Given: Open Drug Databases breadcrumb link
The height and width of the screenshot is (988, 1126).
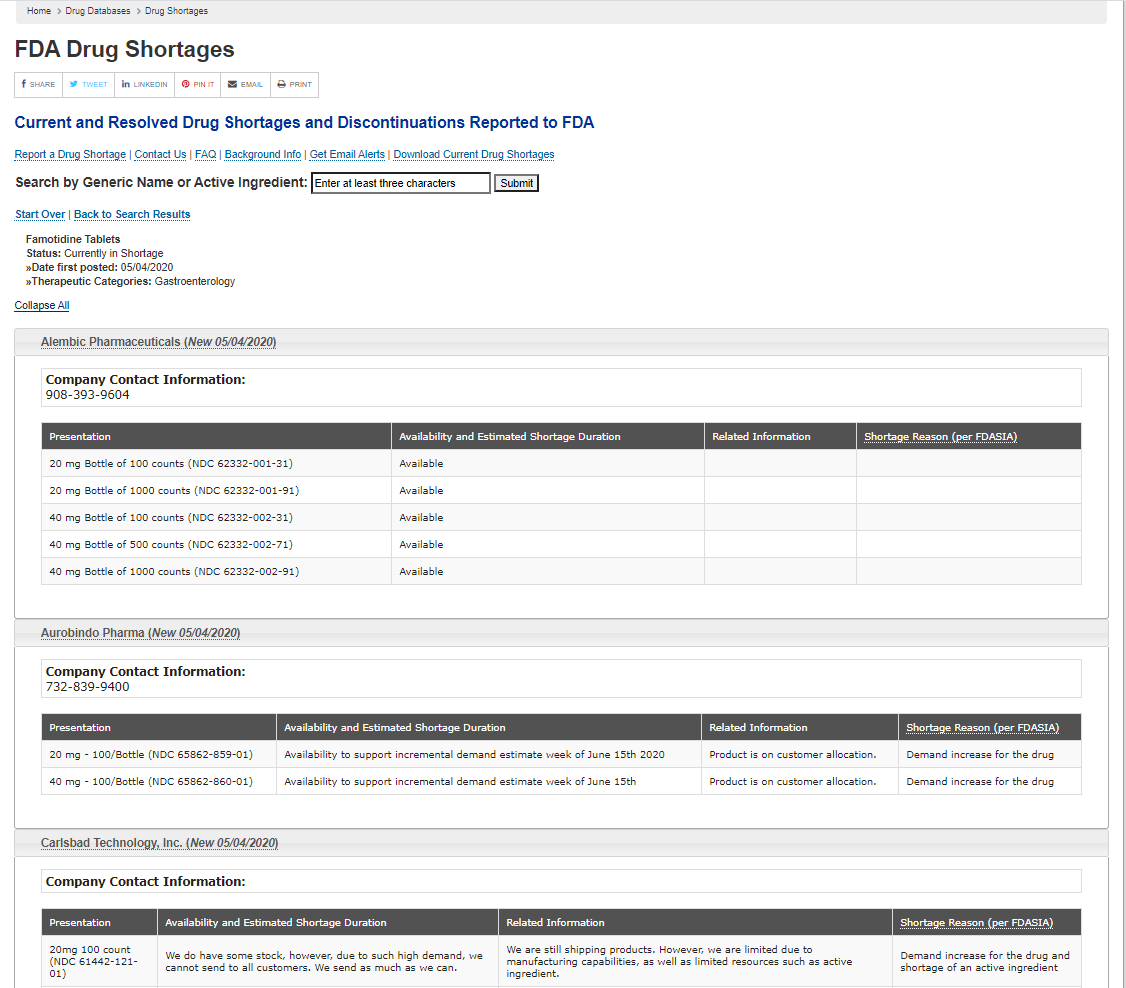Looking at the screenshot, I should [98, 11].
